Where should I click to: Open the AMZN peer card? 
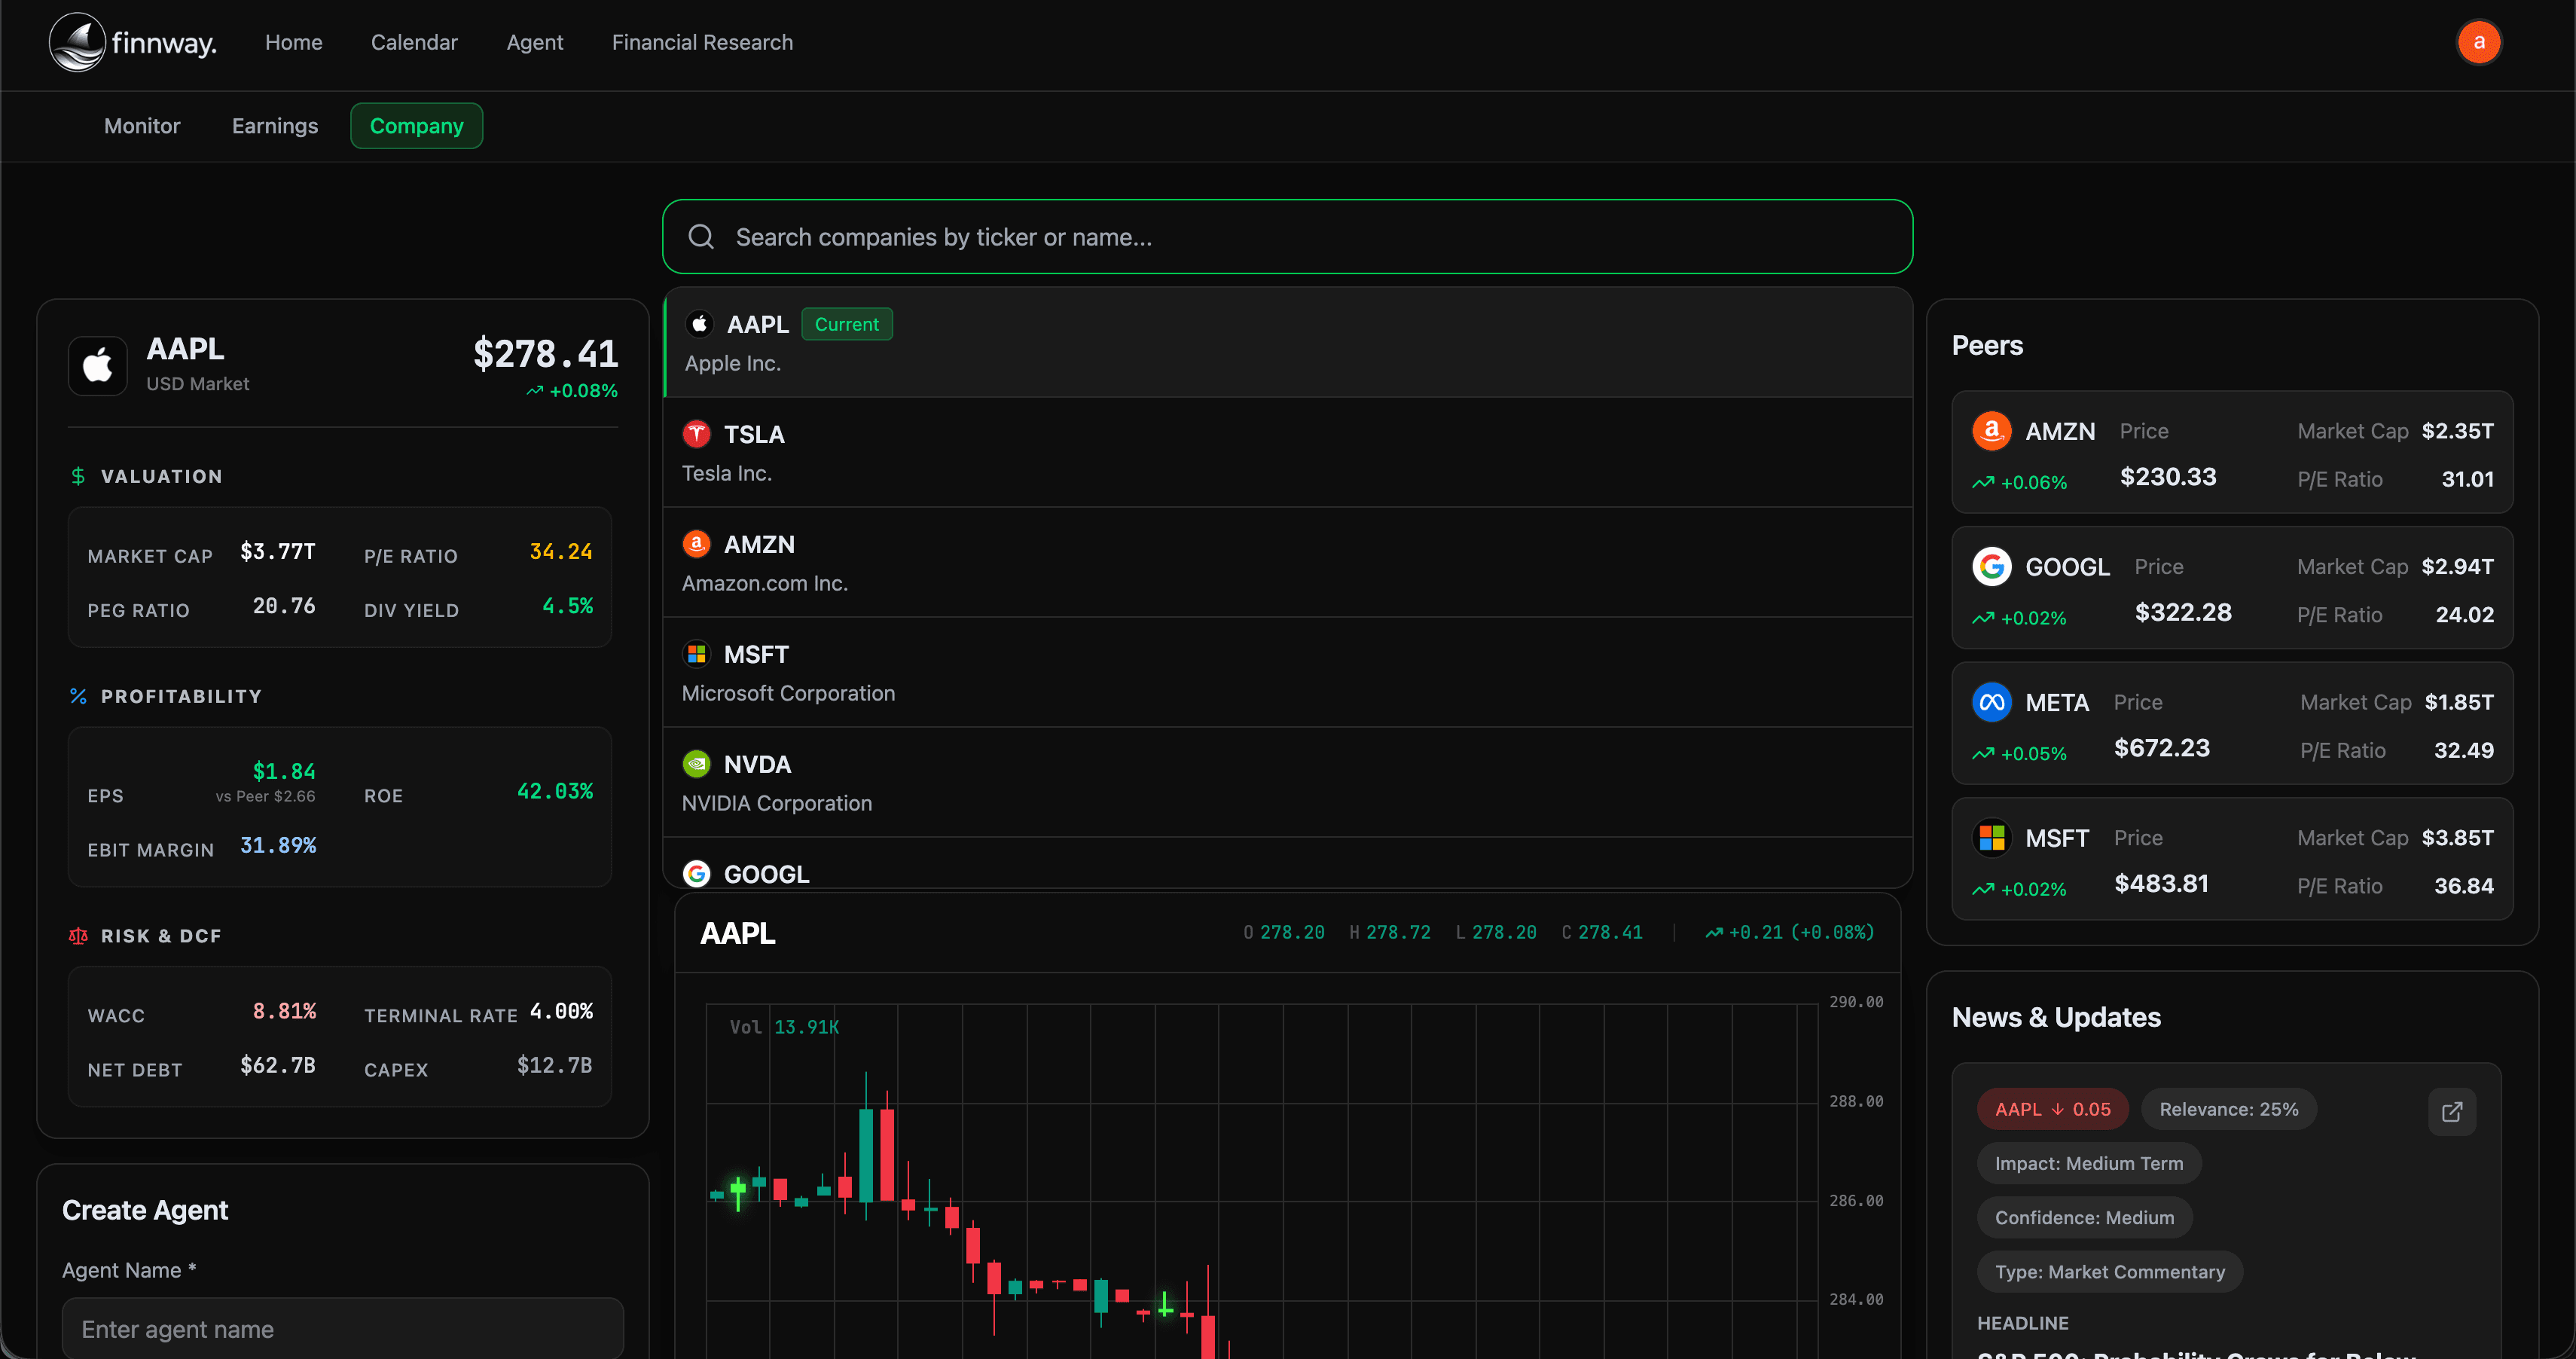2231,452
